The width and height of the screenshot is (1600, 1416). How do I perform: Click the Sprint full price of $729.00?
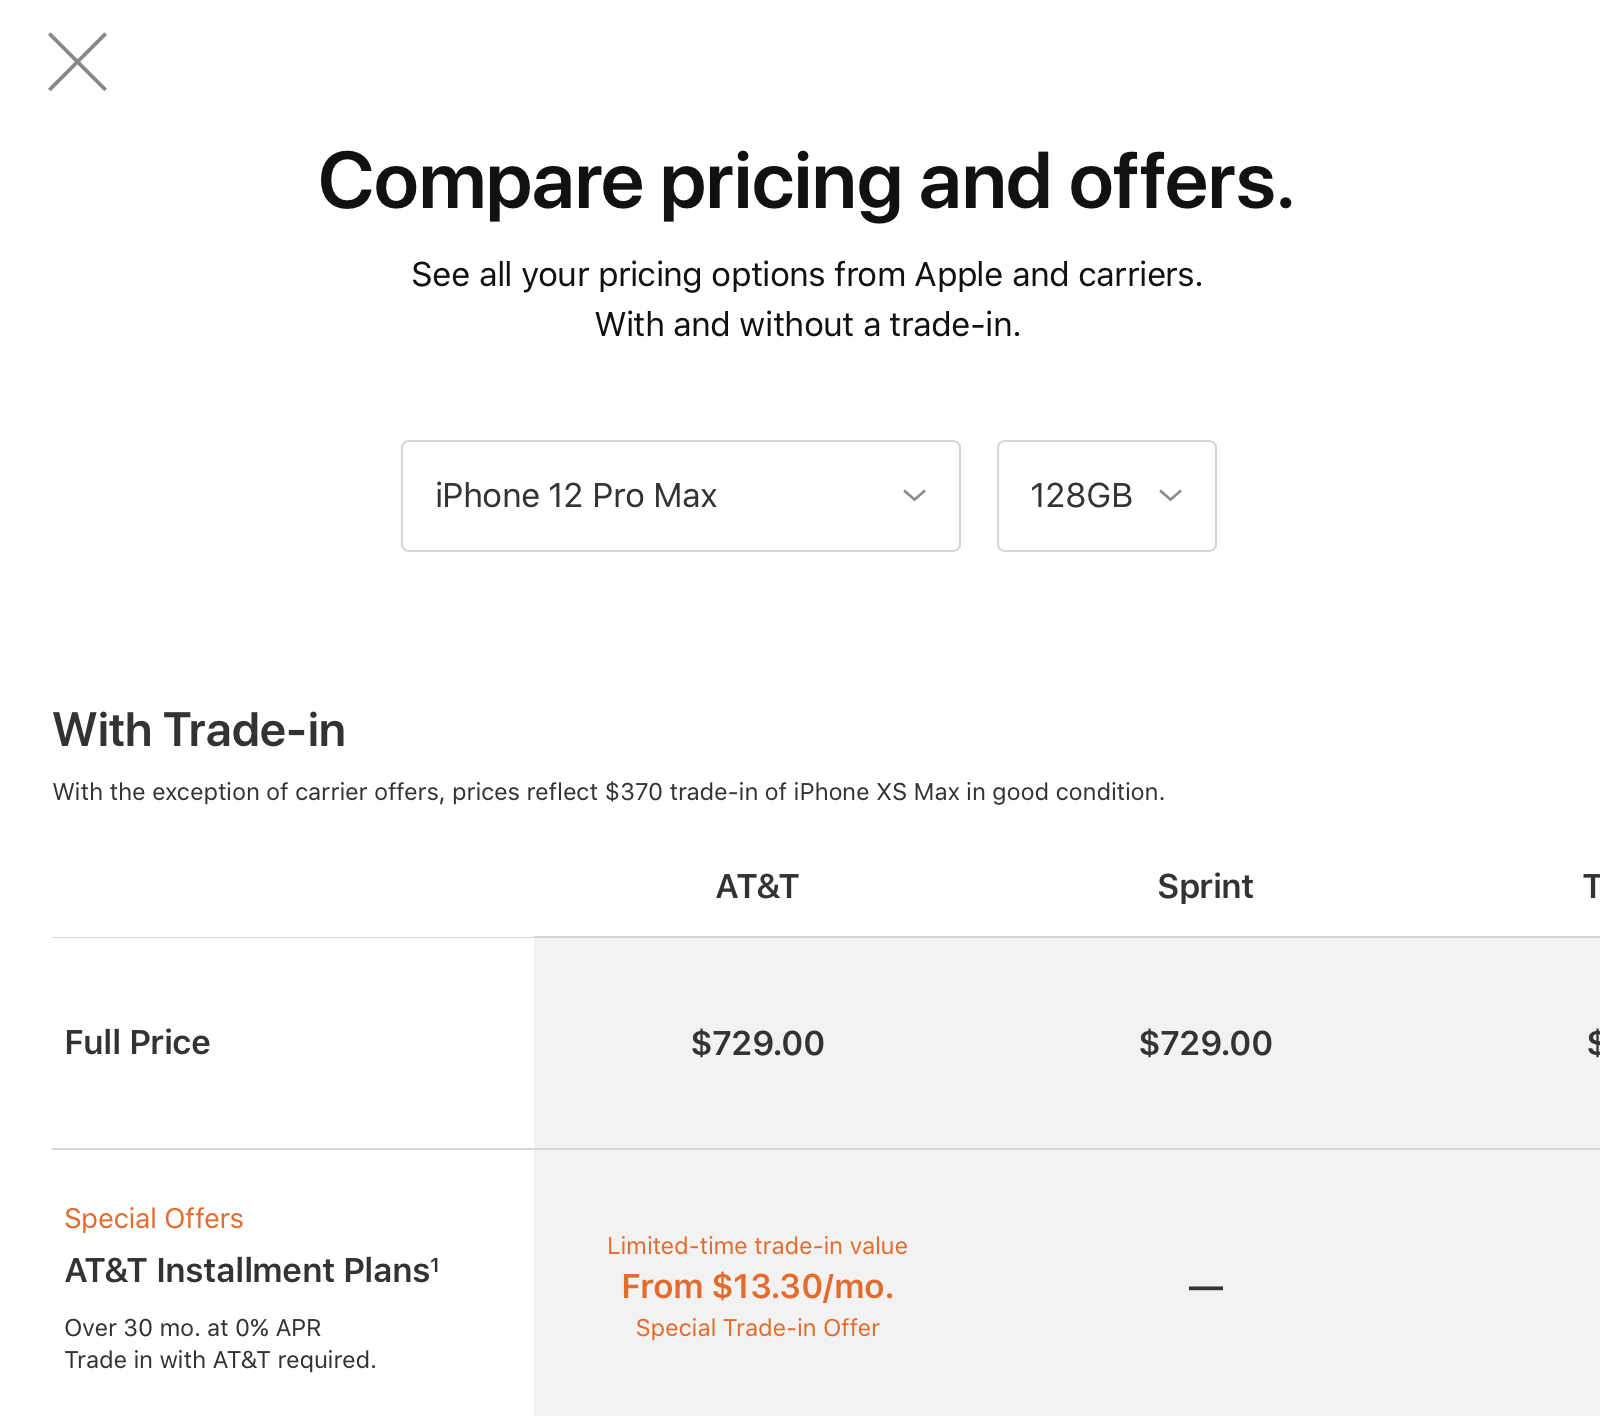click(1205, 1043)
